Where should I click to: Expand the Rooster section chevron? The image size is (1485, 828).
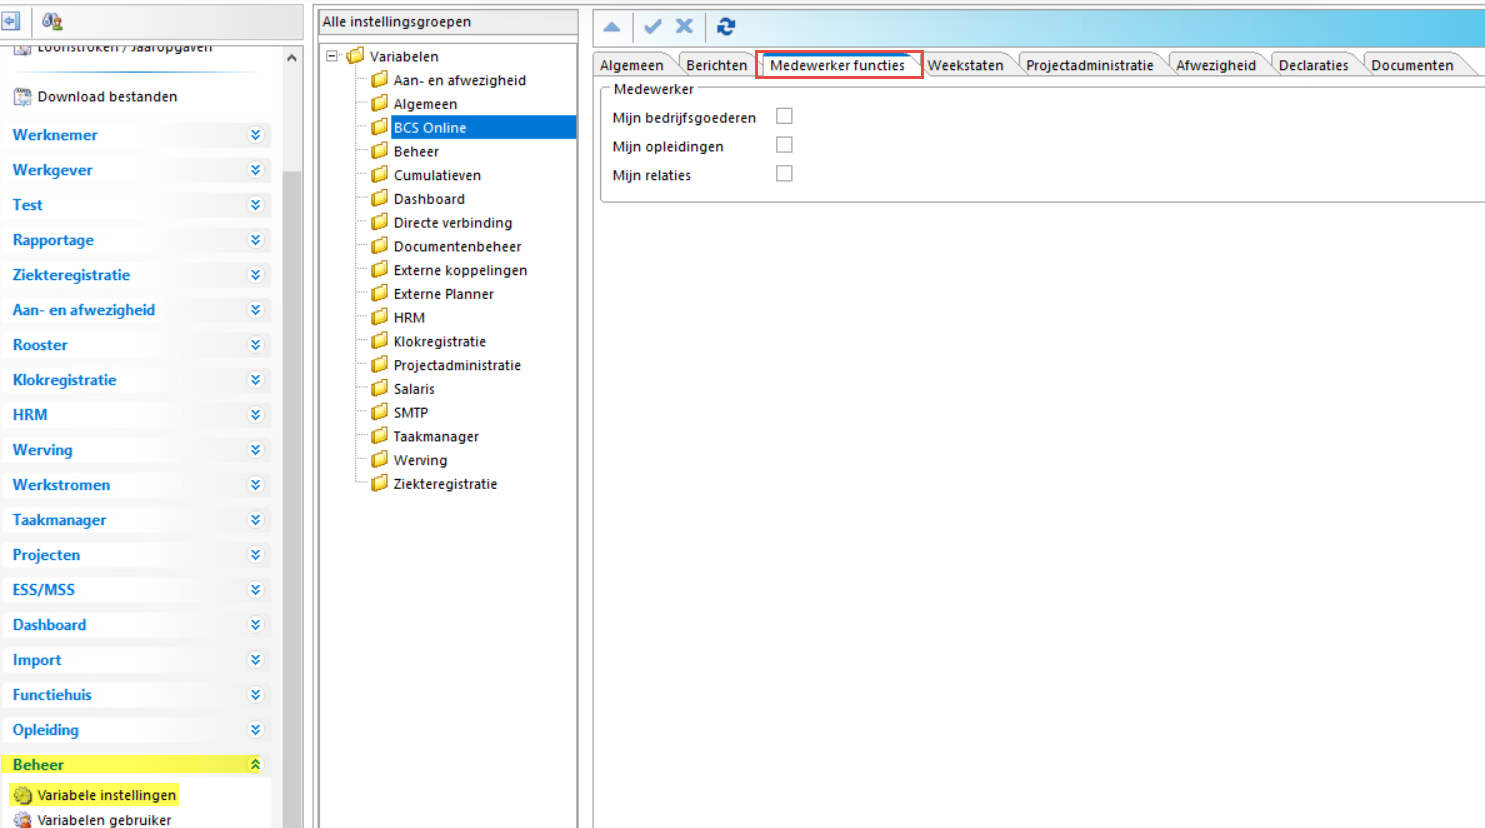click(255, 345)
